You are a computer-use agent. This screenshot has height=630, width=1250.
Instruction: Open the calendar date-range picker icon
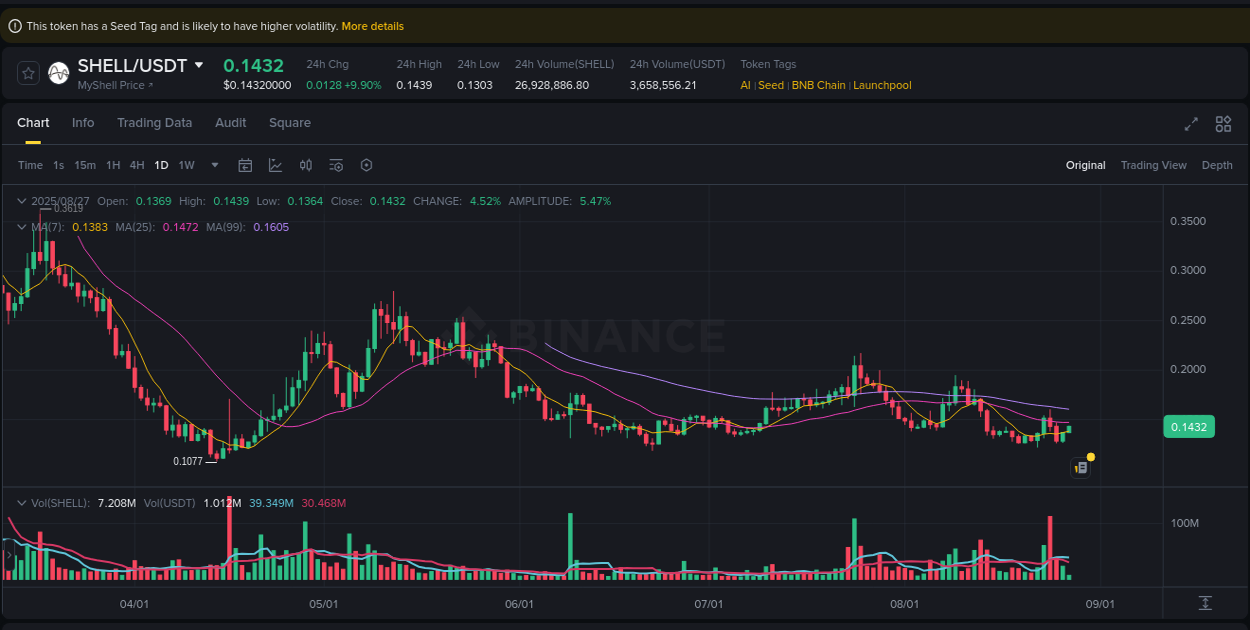tap(245, 165)
